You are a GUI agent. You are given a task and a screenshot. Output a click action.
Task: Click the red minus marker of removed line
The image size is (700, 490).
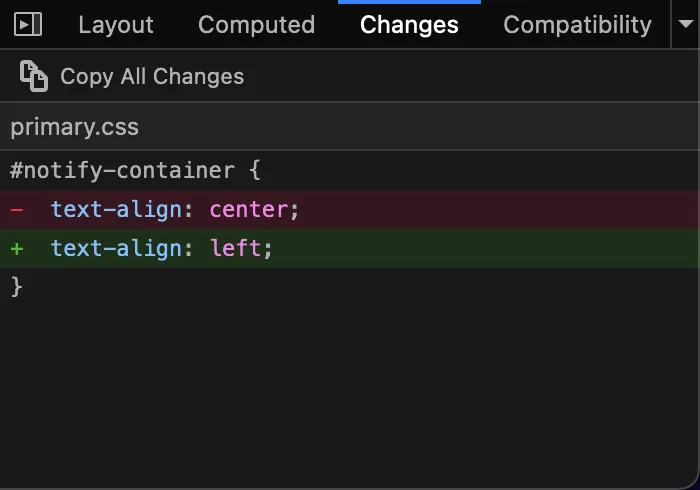click(x=17, y=210)
